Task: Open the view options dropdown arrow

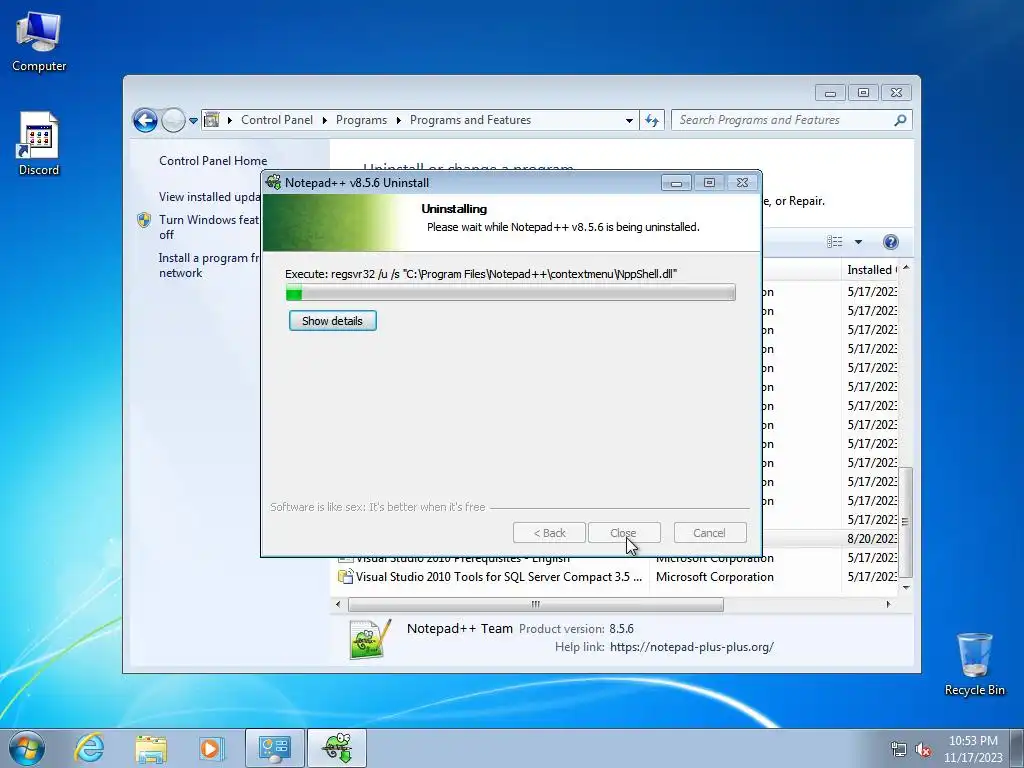Action: pyautogui.click(x=858, y=242)
